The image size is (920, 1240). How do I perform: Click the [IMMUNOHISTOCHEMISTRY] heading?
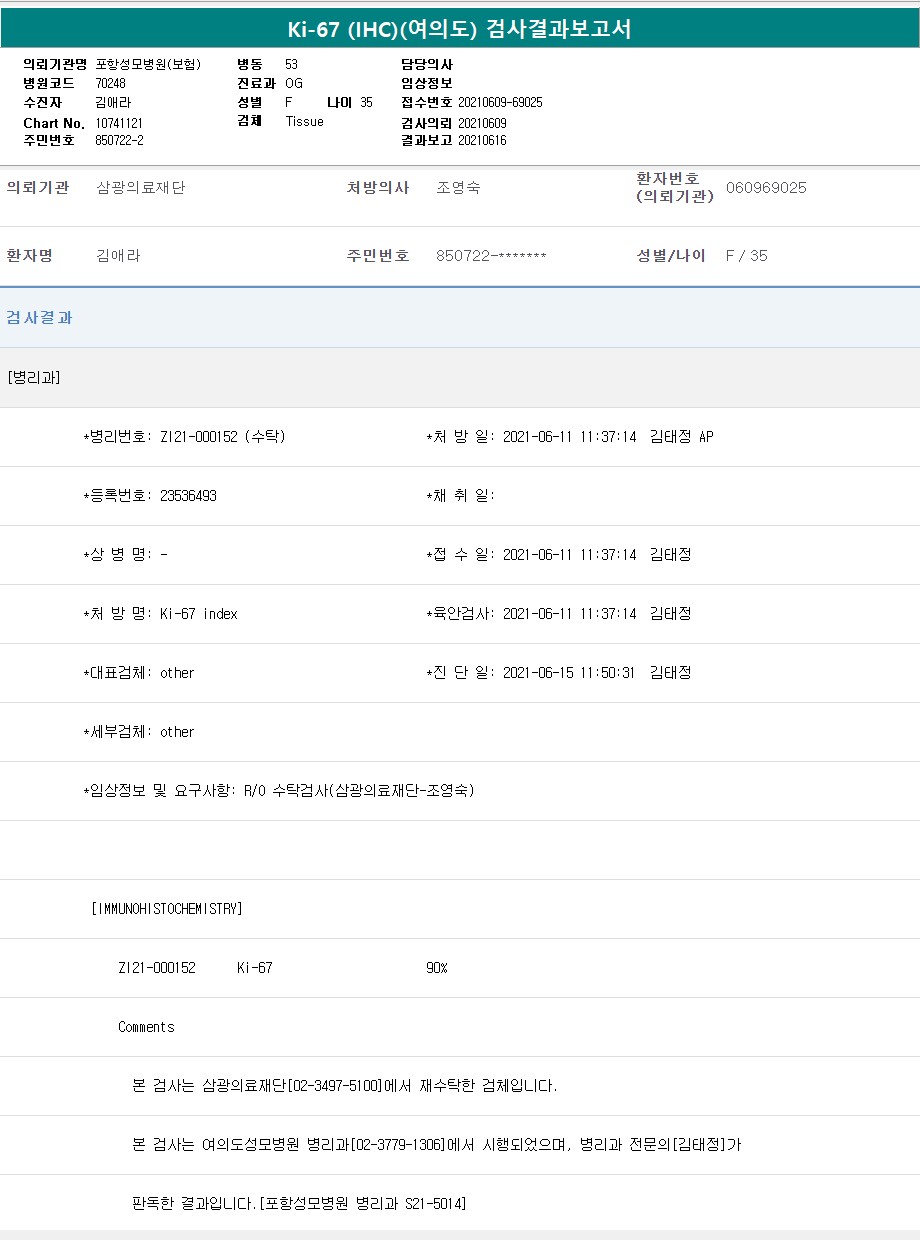pos(167,909)
